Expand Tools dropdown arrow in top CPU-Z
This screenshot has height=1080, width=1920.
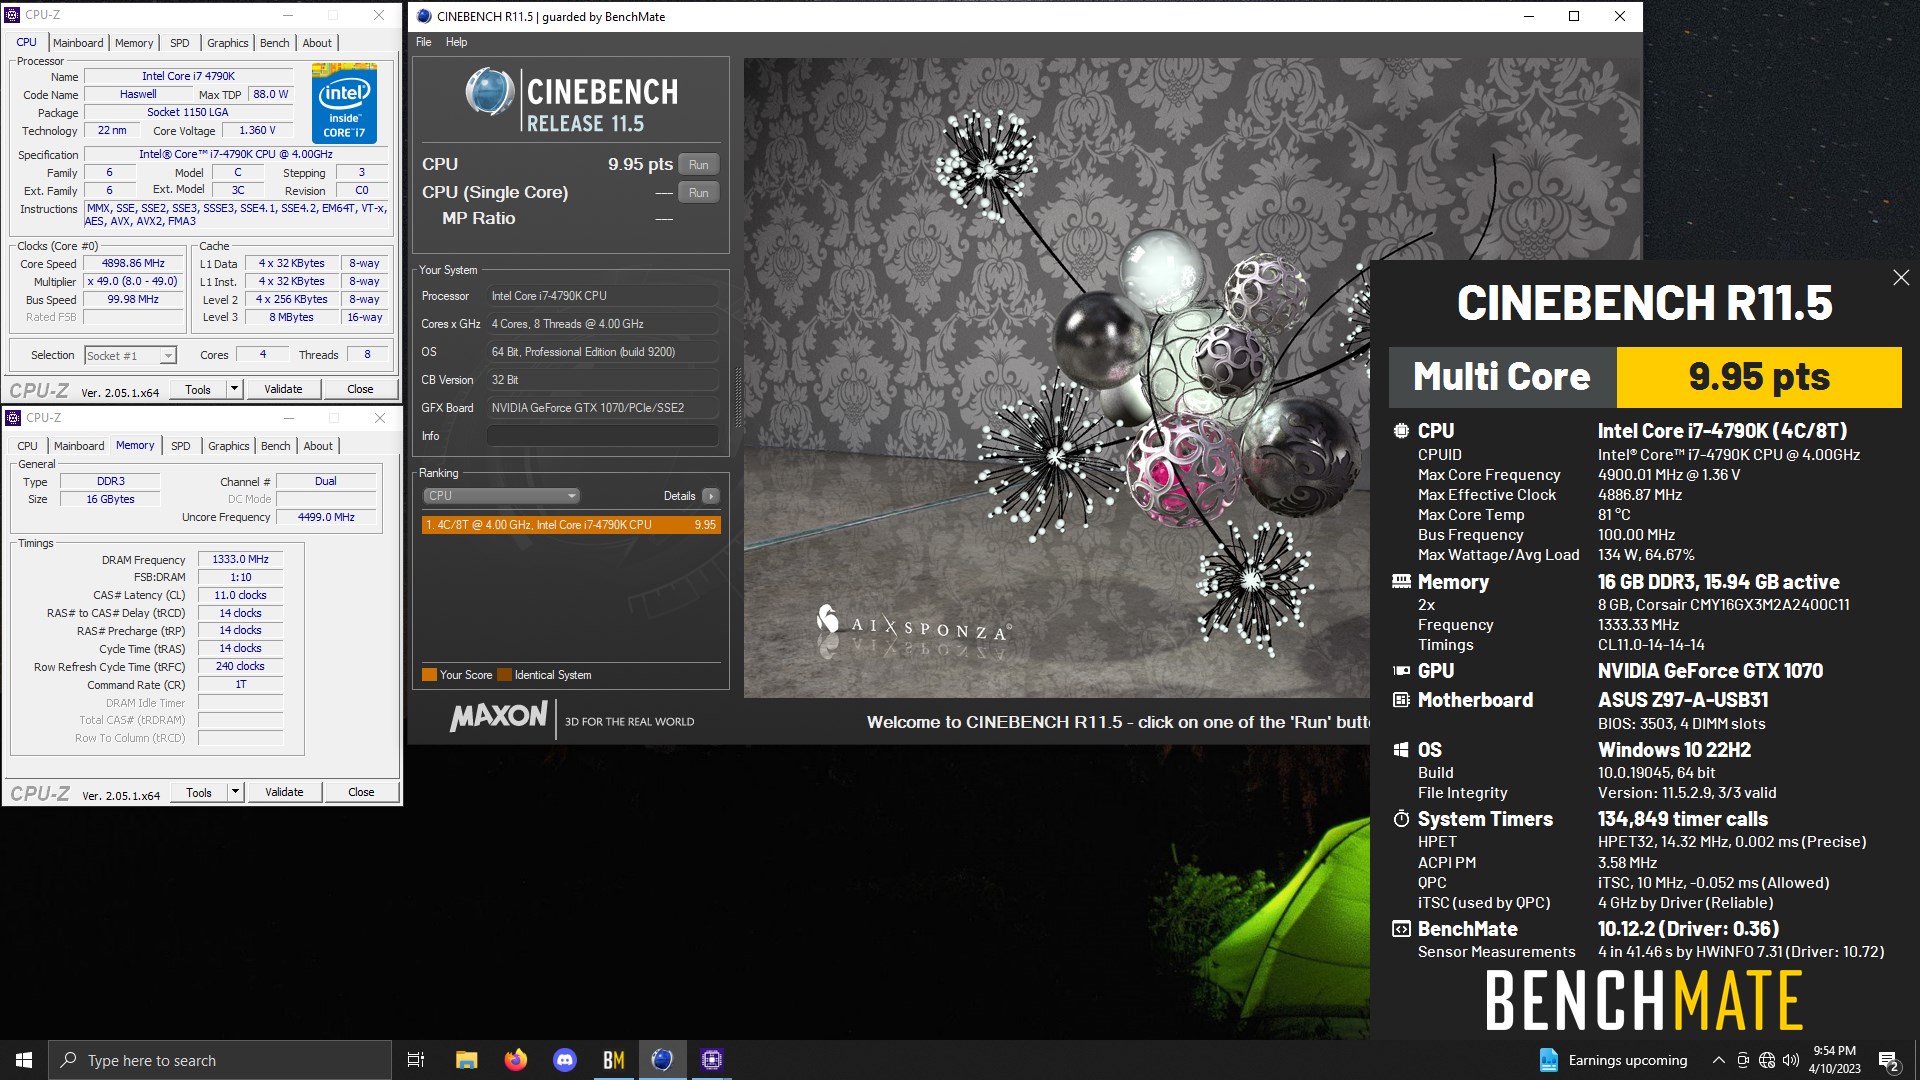[x=234, y=389]
